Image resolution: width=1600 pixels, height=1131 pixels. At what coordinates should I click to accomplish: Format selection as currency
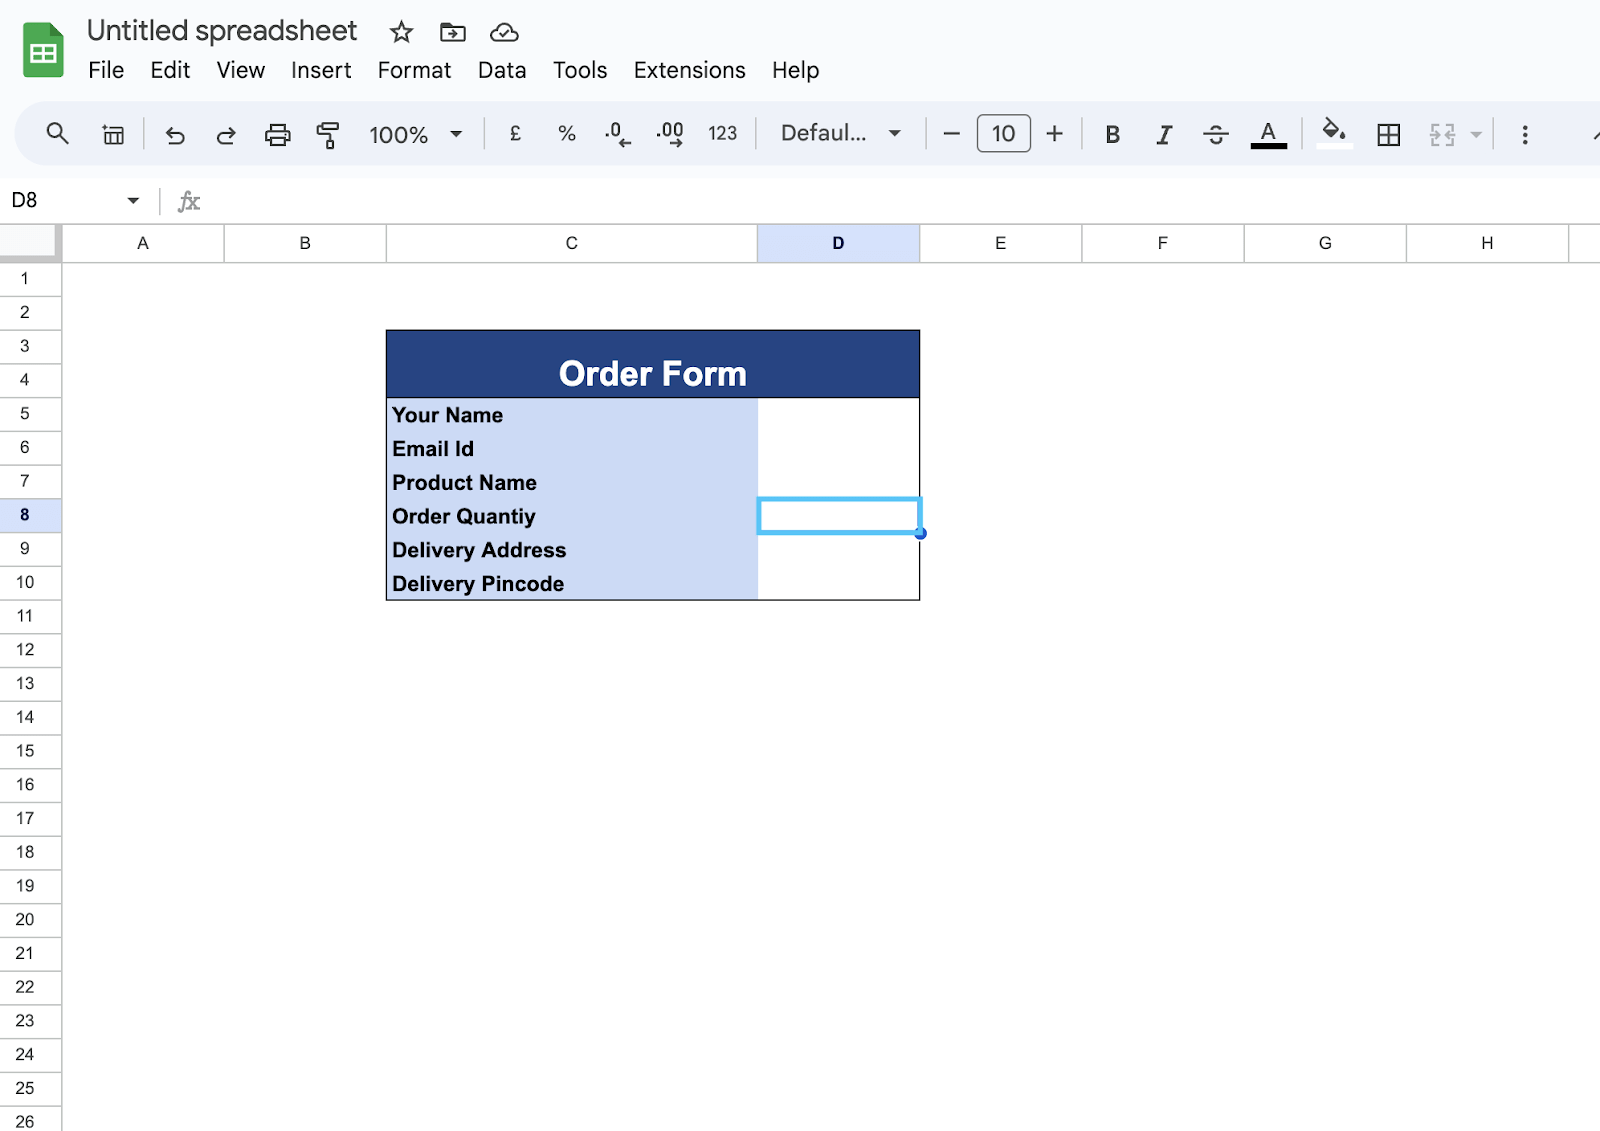click(515, 133)
